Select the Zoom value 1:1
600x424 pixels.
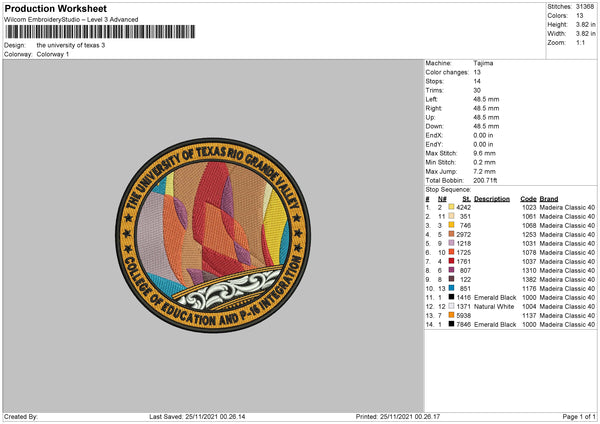coord(580,42)
